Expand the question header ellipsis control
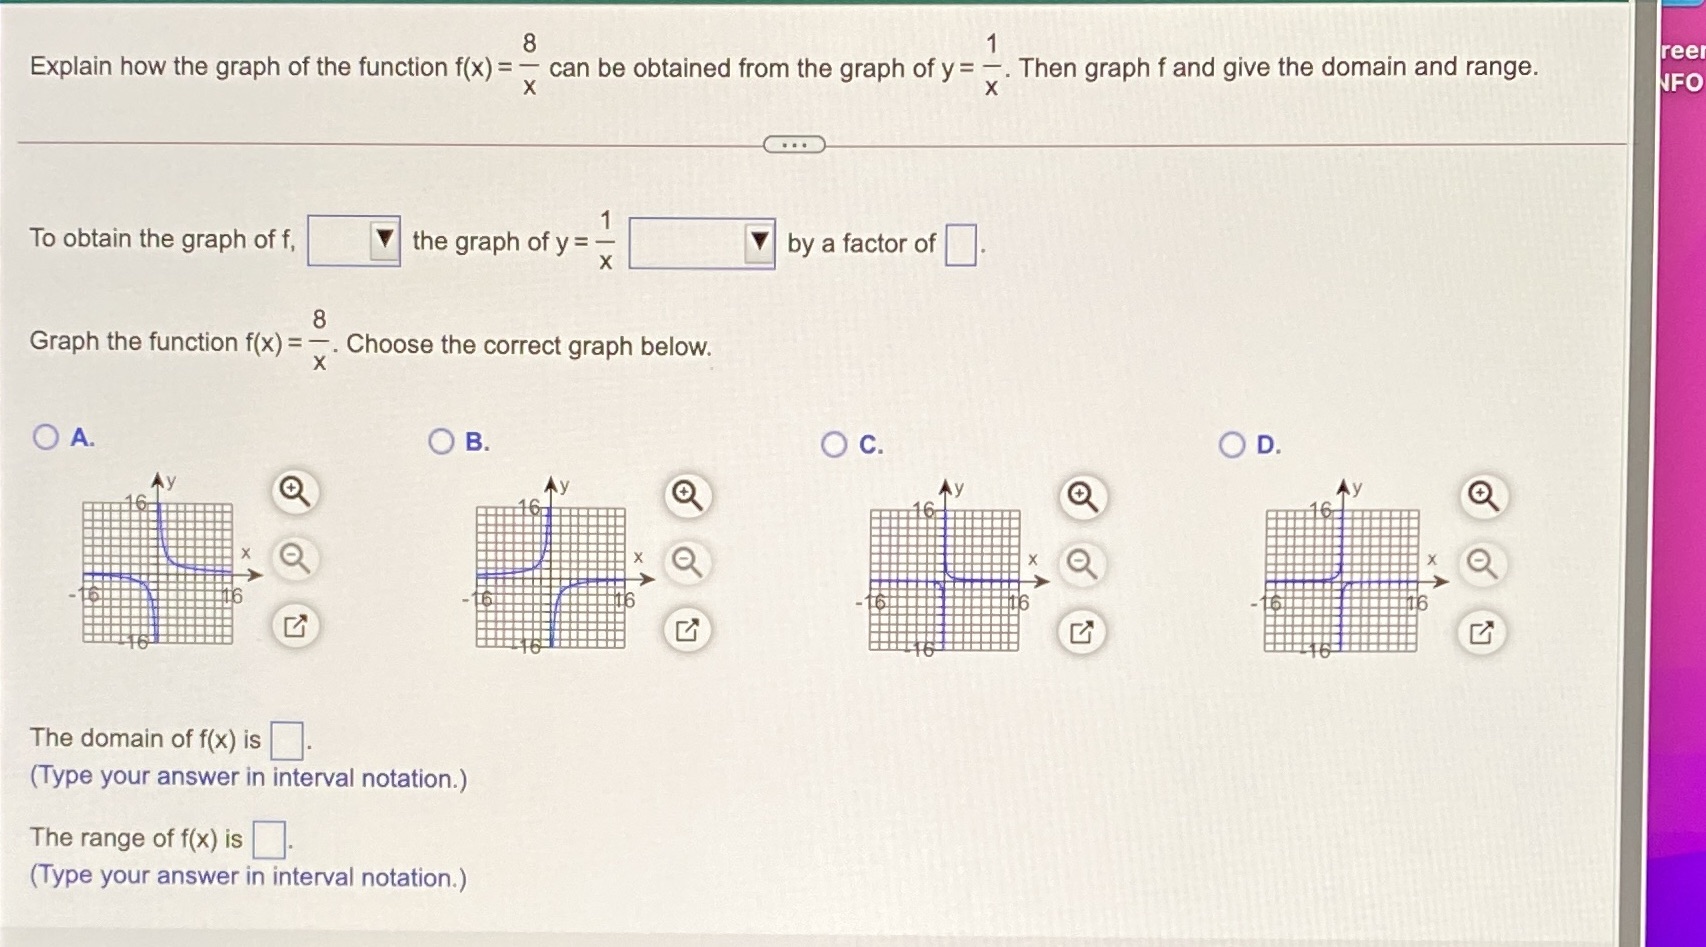Viewport: 1706px width, 947px height. click(x=793, y=146)
